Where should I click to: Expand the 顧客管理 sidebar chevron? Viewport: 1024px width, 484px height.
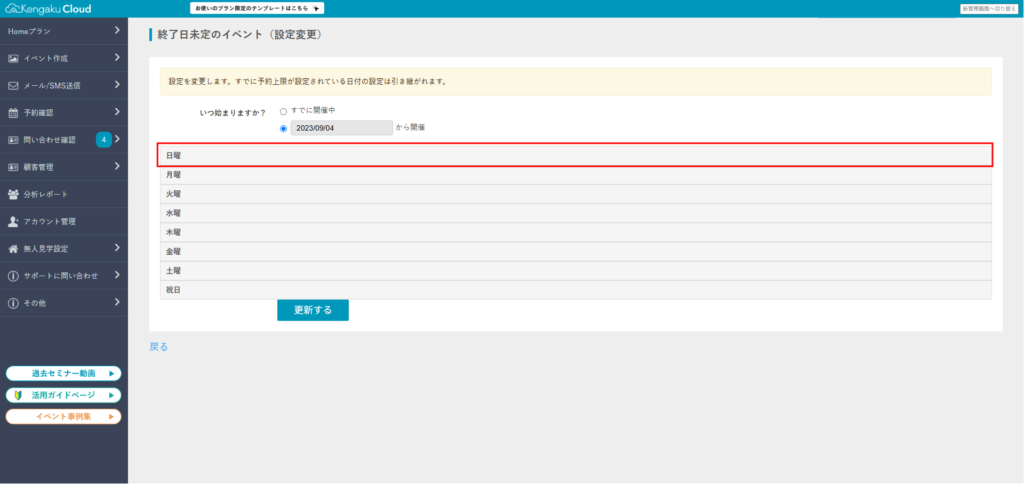117,167
